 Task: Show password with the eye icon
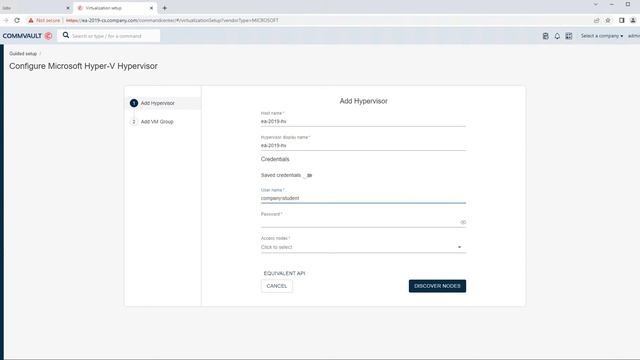click(x=462, y=222)
